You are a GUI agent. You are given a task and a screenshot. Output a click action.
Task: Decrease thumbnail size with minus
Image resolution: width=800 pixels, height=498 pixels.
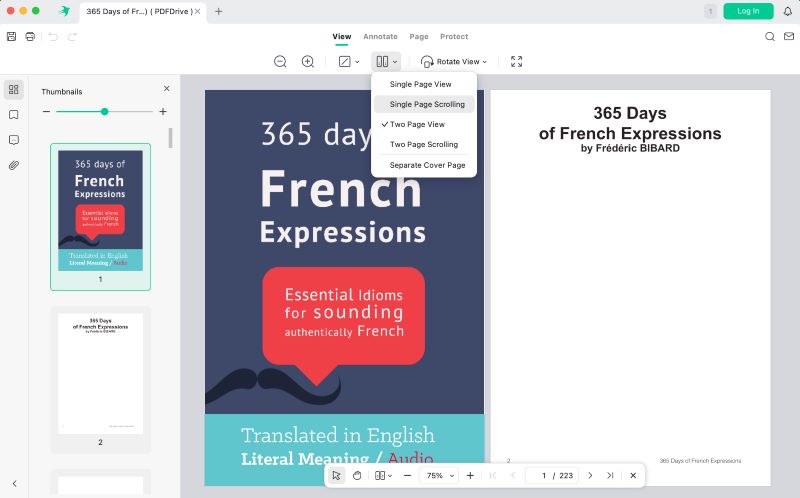tap(46, 111)
